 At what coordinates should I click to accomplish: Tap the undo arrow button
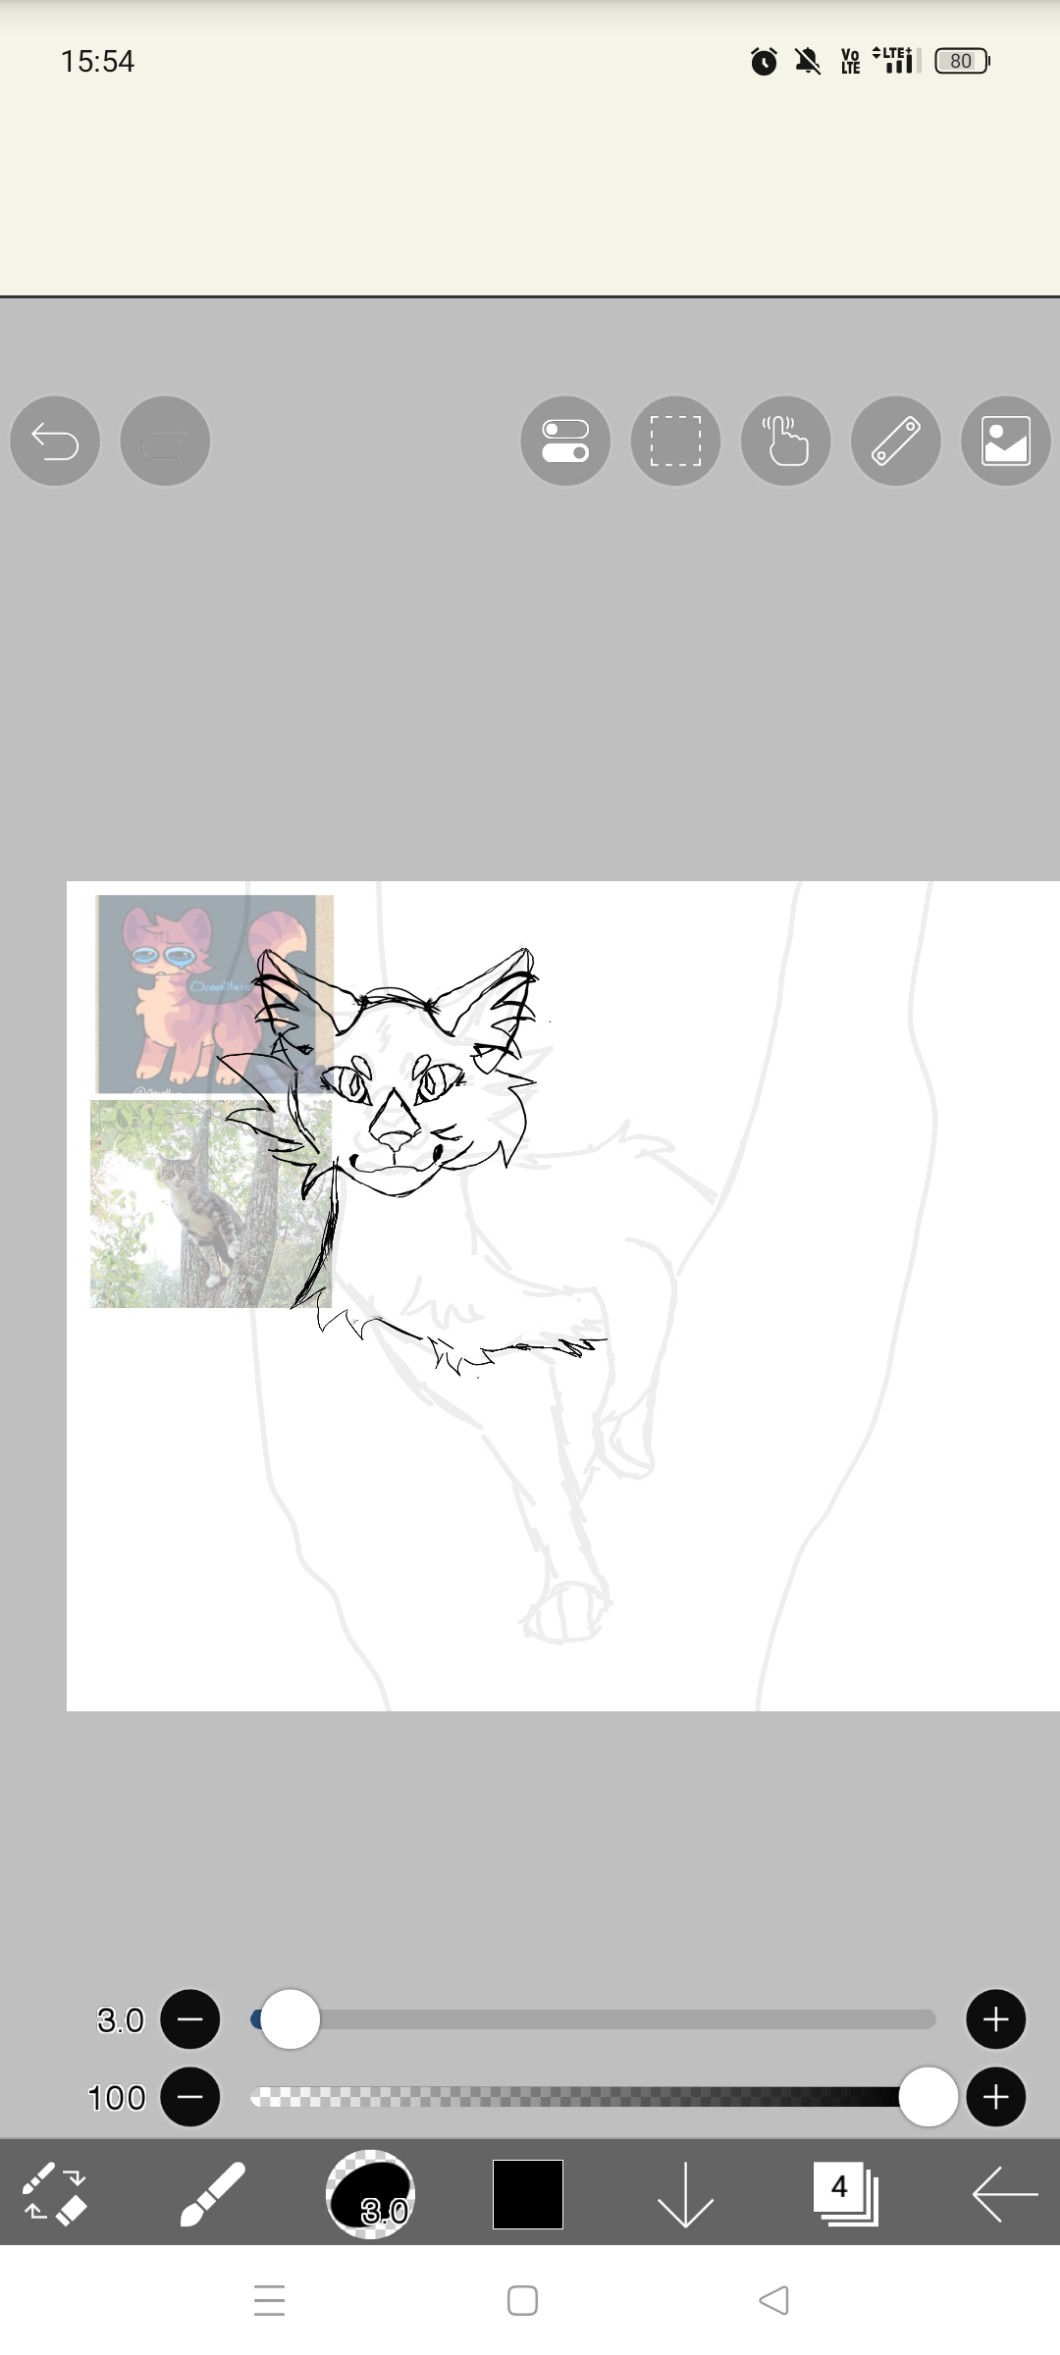[55, 441]
